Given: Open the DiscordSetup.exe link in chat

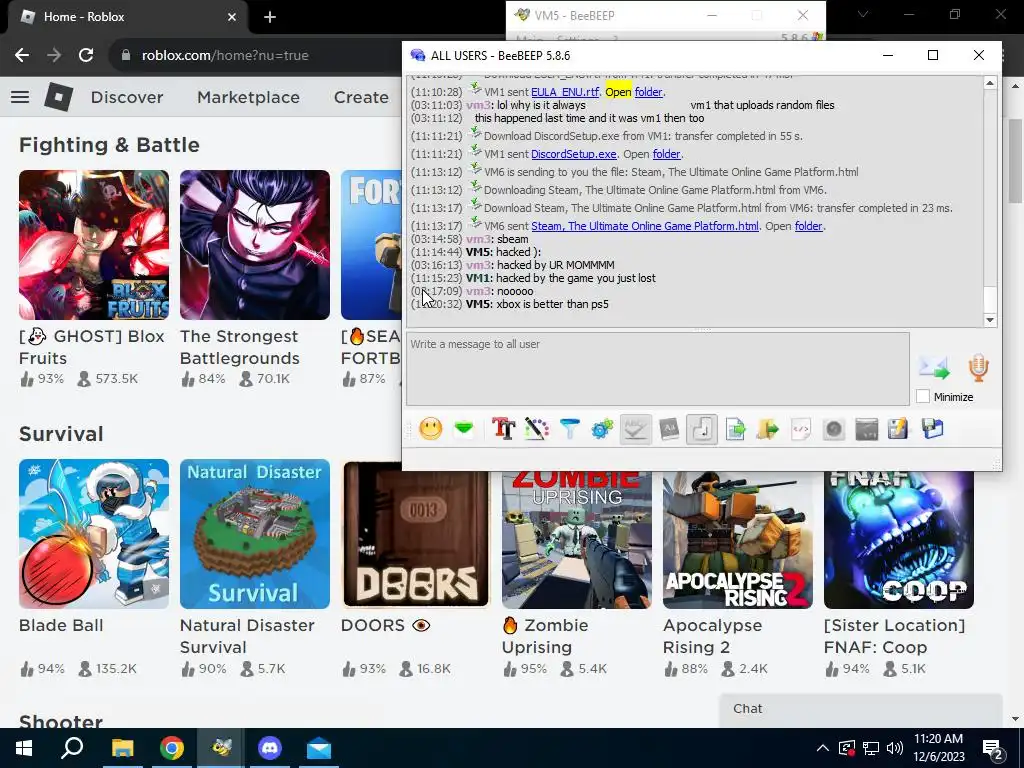Looking at the screenshot, I should pos(573,154).
